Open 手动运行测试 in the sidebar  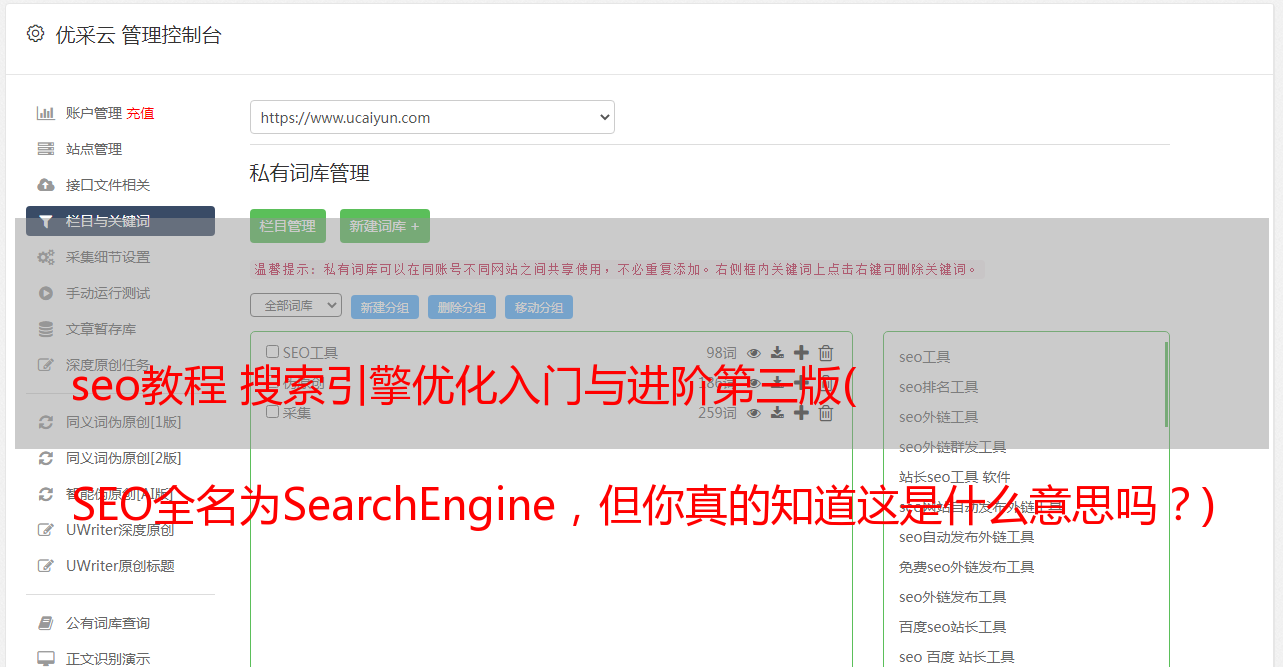click(x=108, y=293)
